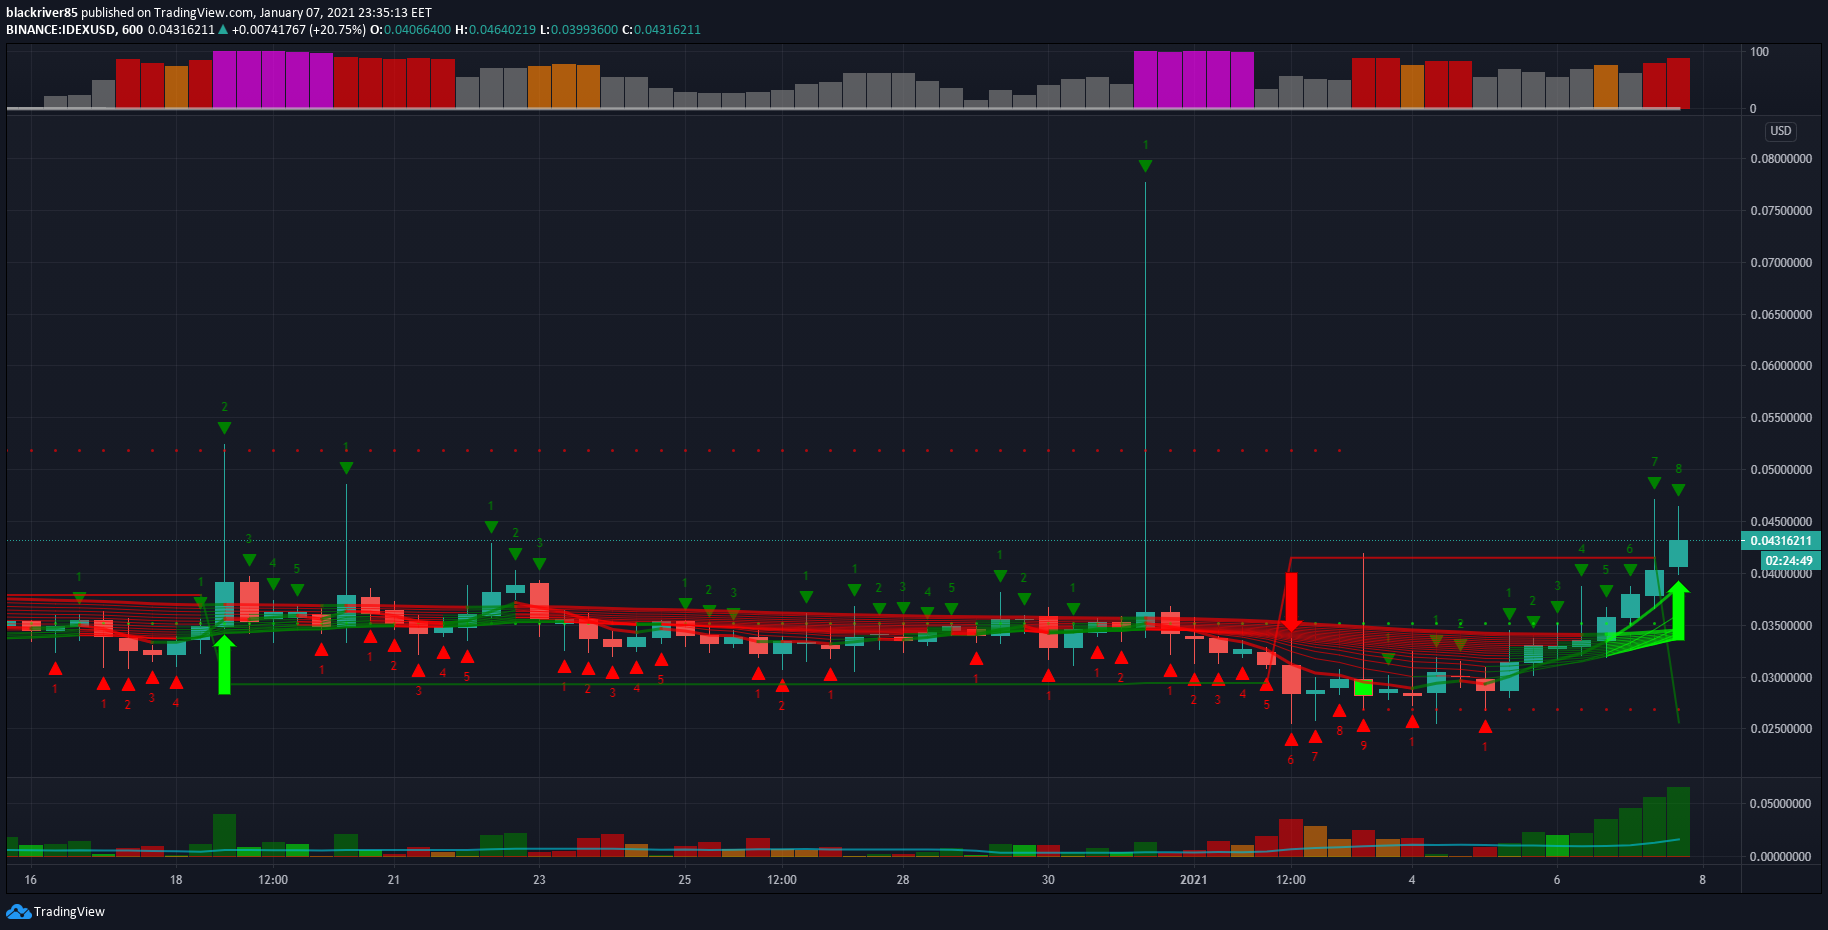
Task: Click the large red sell arrow above 12:00 after 2021
Action: tap(1291, 602)
